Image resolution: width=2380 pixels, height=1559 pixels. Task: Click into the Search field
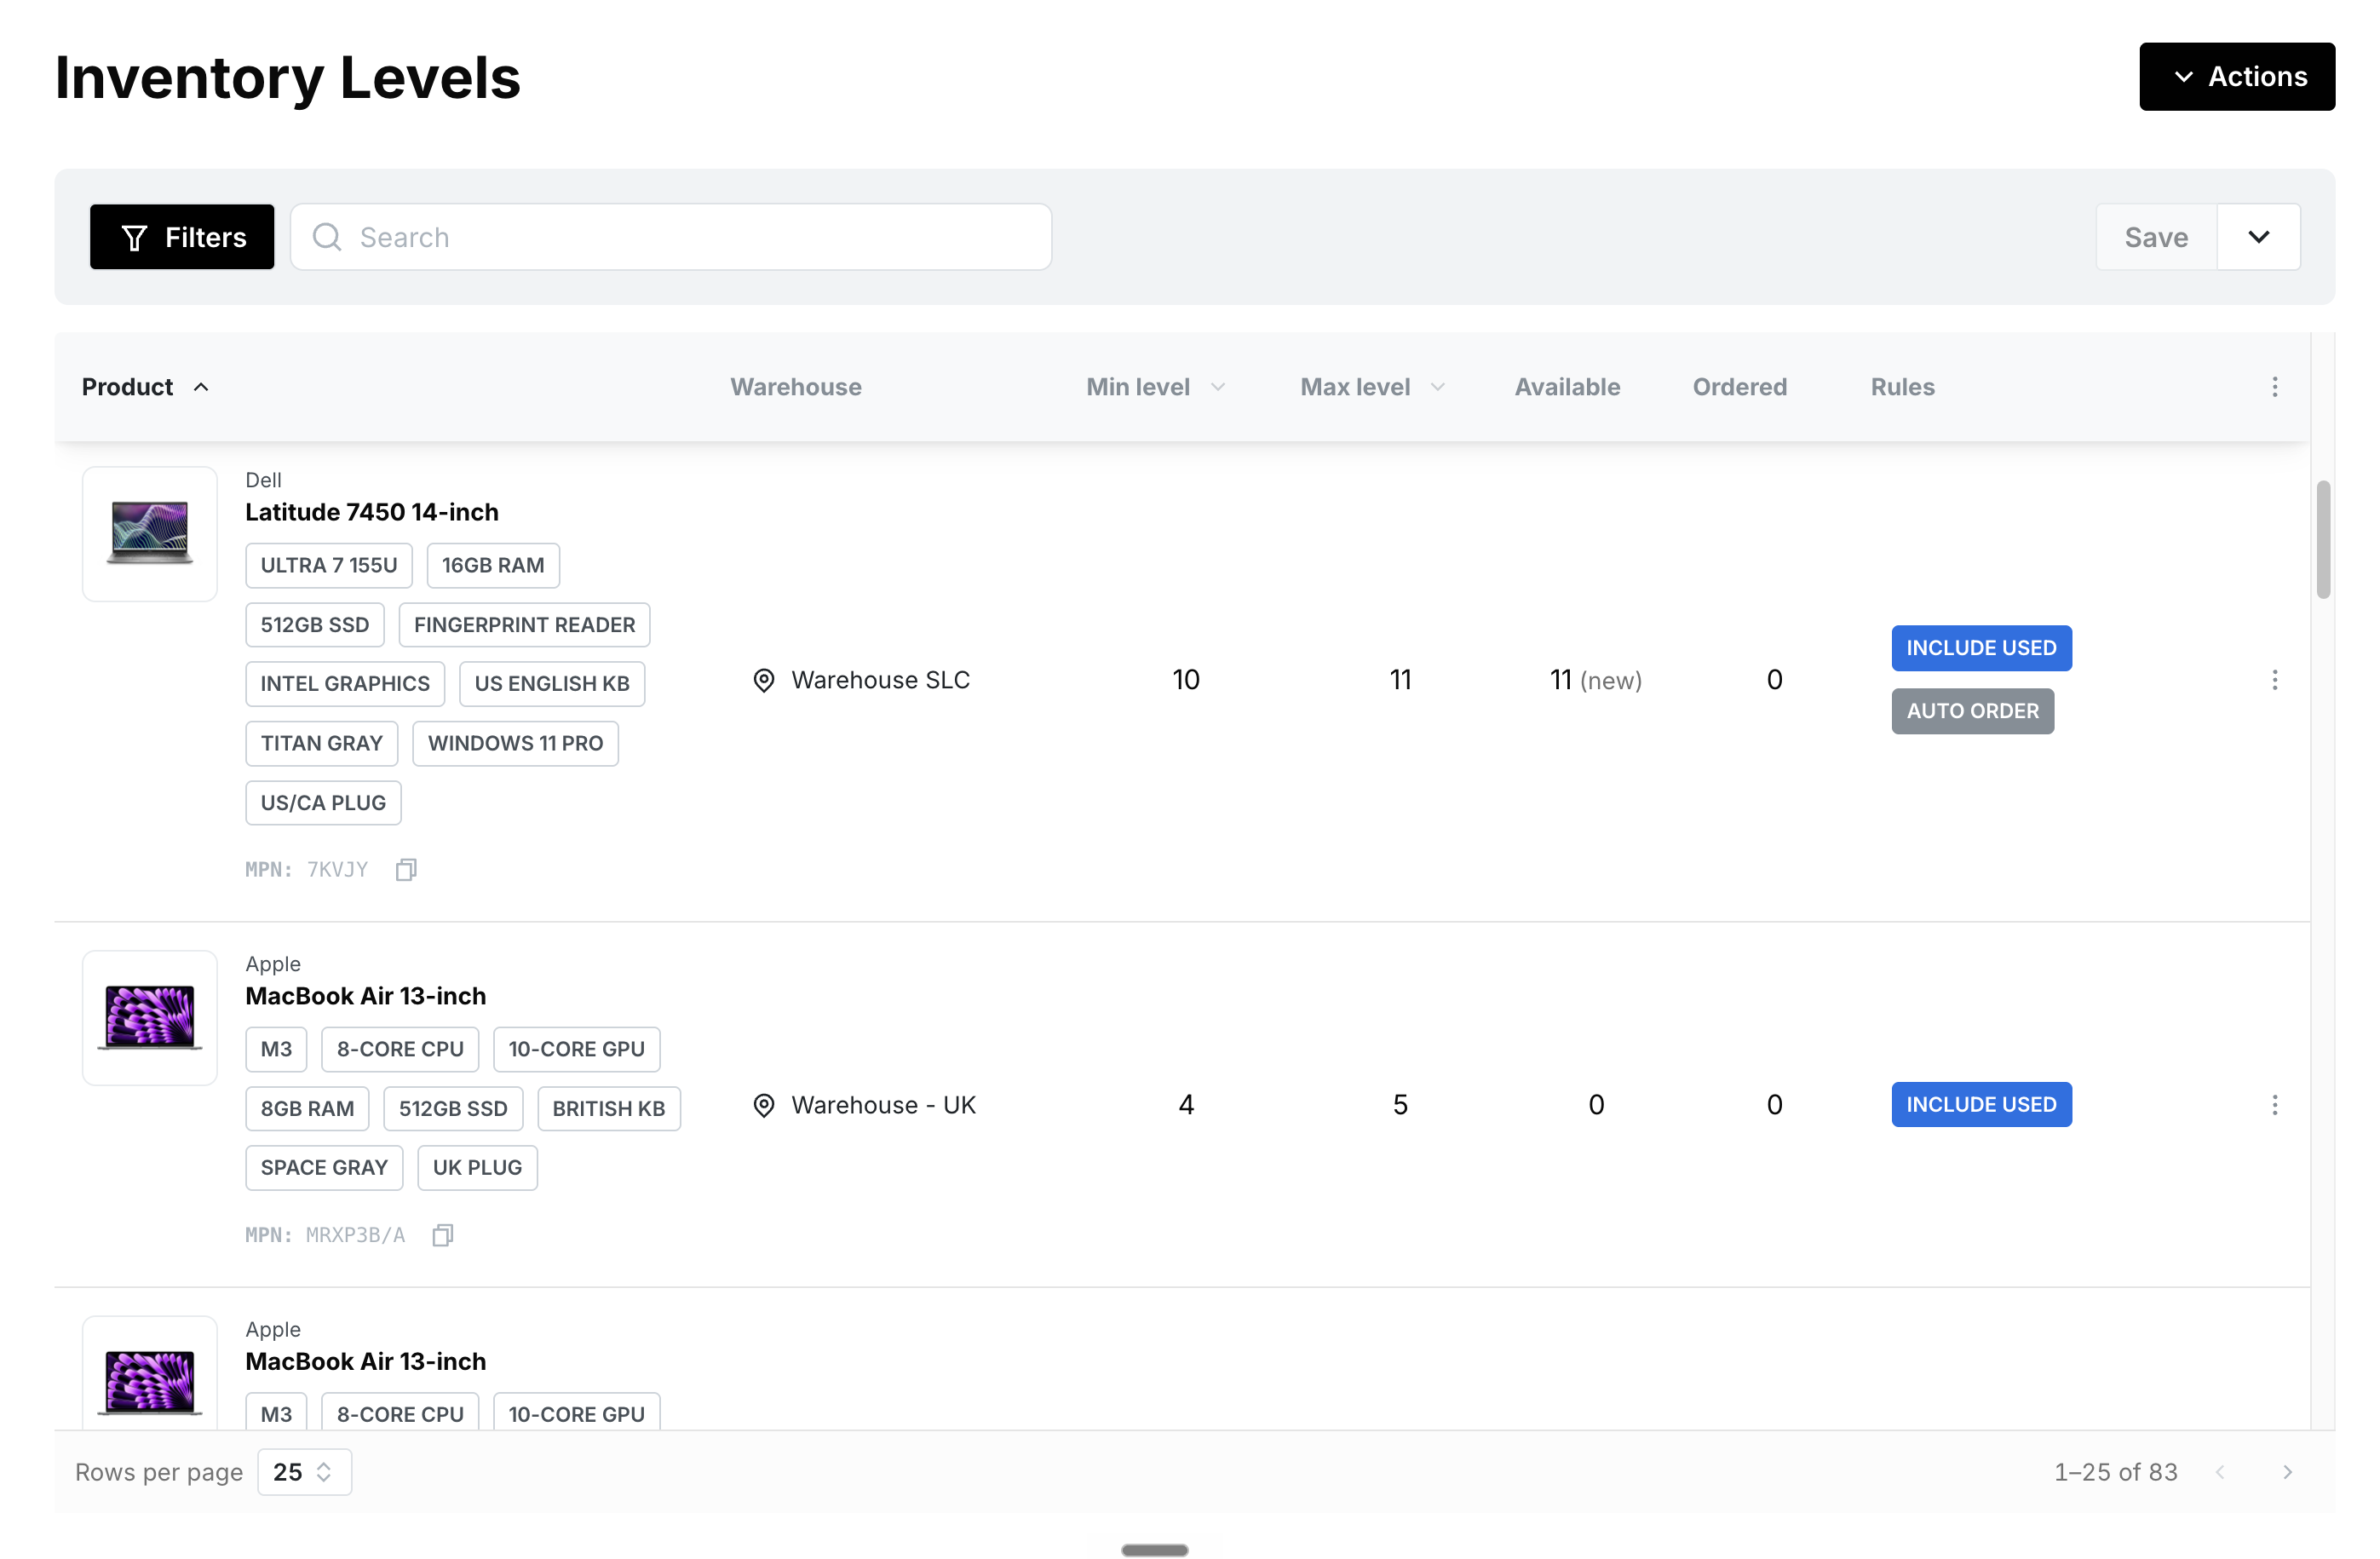671,237
